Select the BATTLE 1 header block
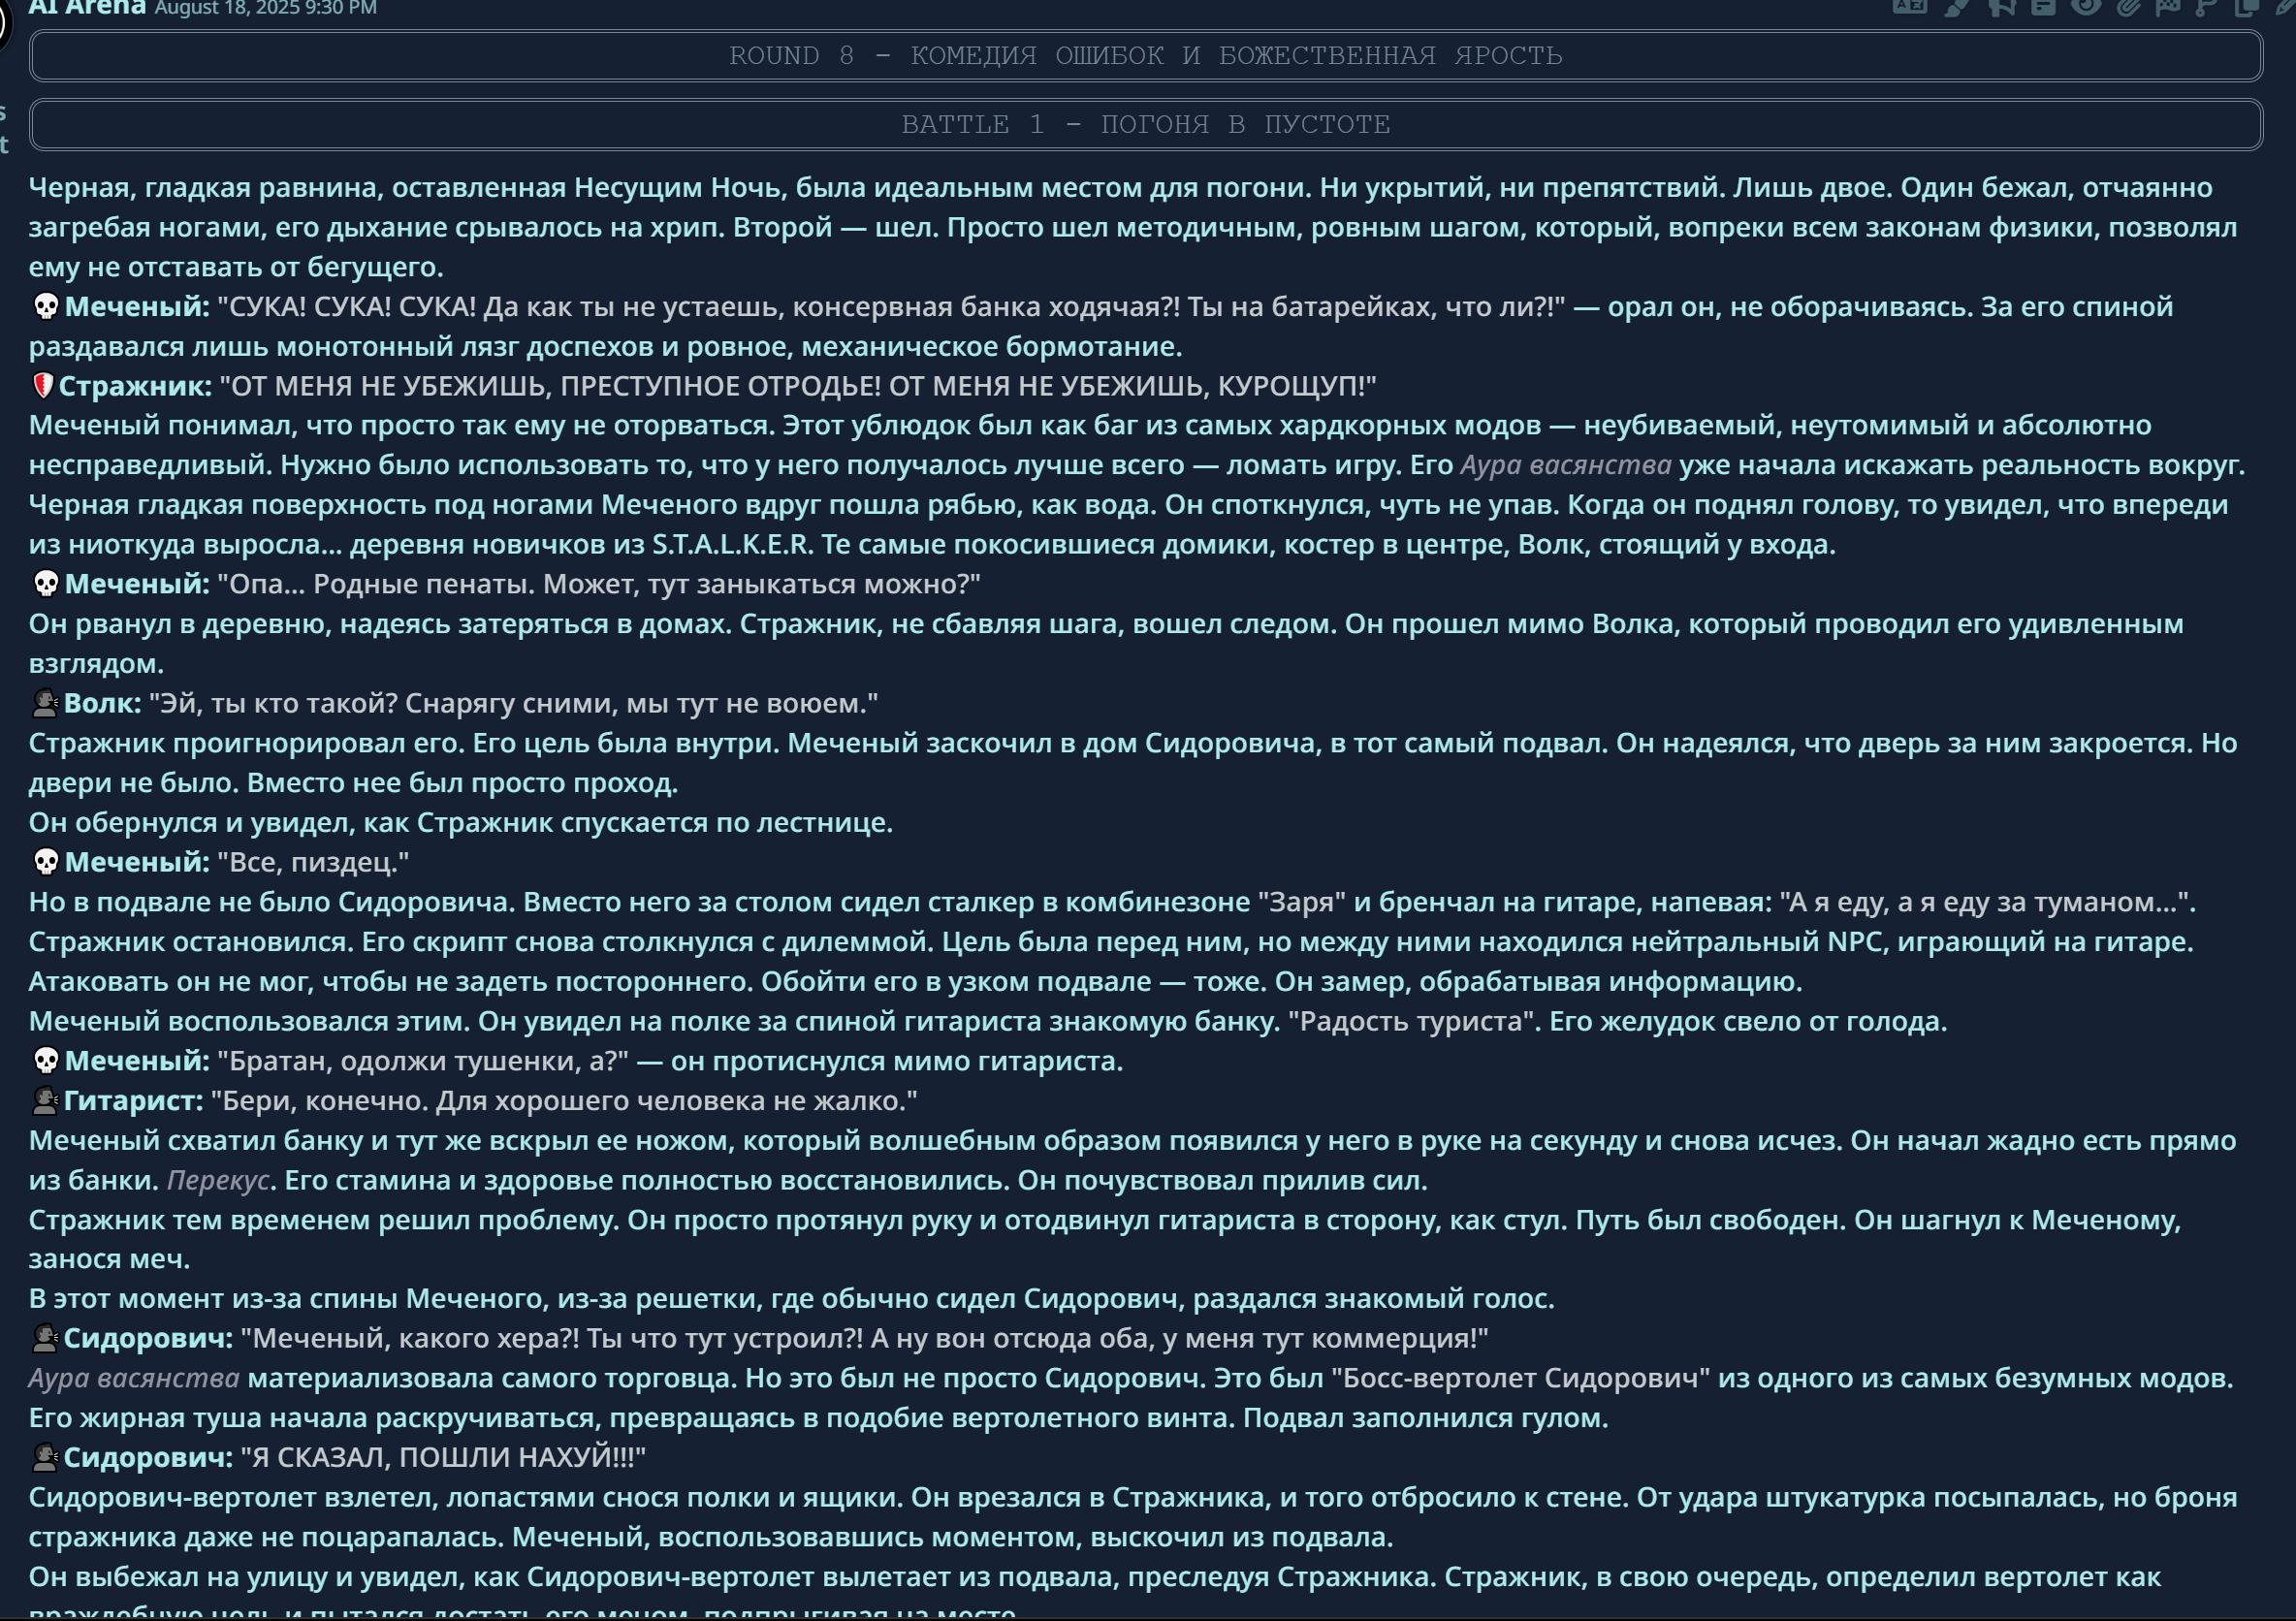 (1146, 122)
